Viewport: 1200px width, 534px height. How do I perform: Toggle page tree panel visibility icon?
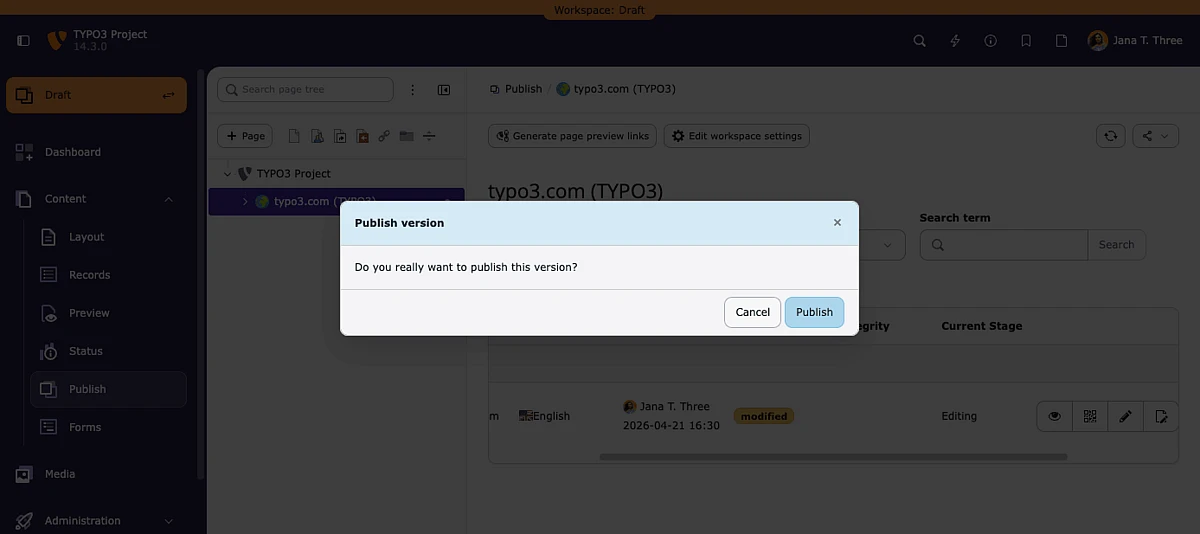click(x=444, y=90)
